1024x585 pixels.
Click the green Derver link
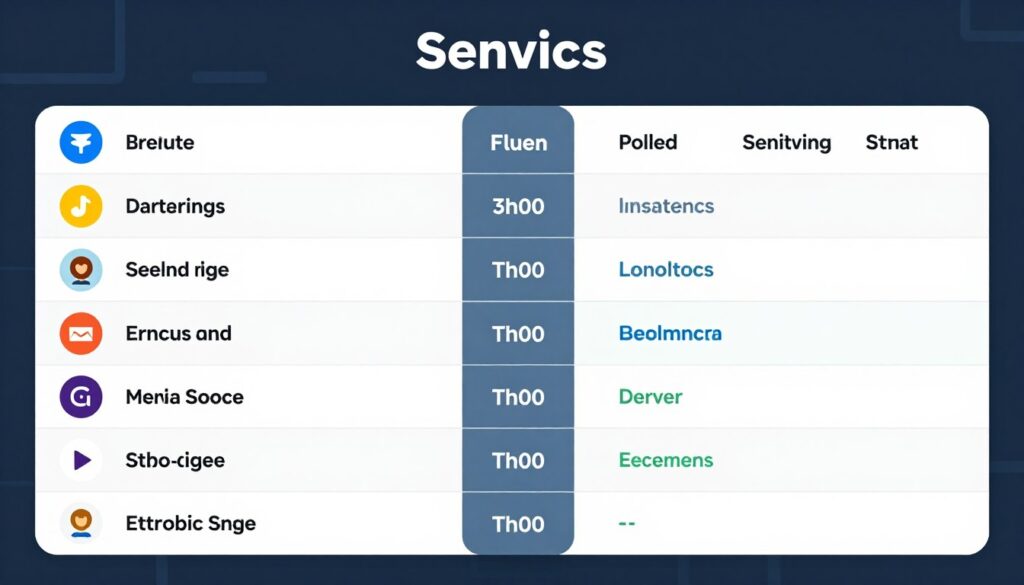click(x=650, y=397)
